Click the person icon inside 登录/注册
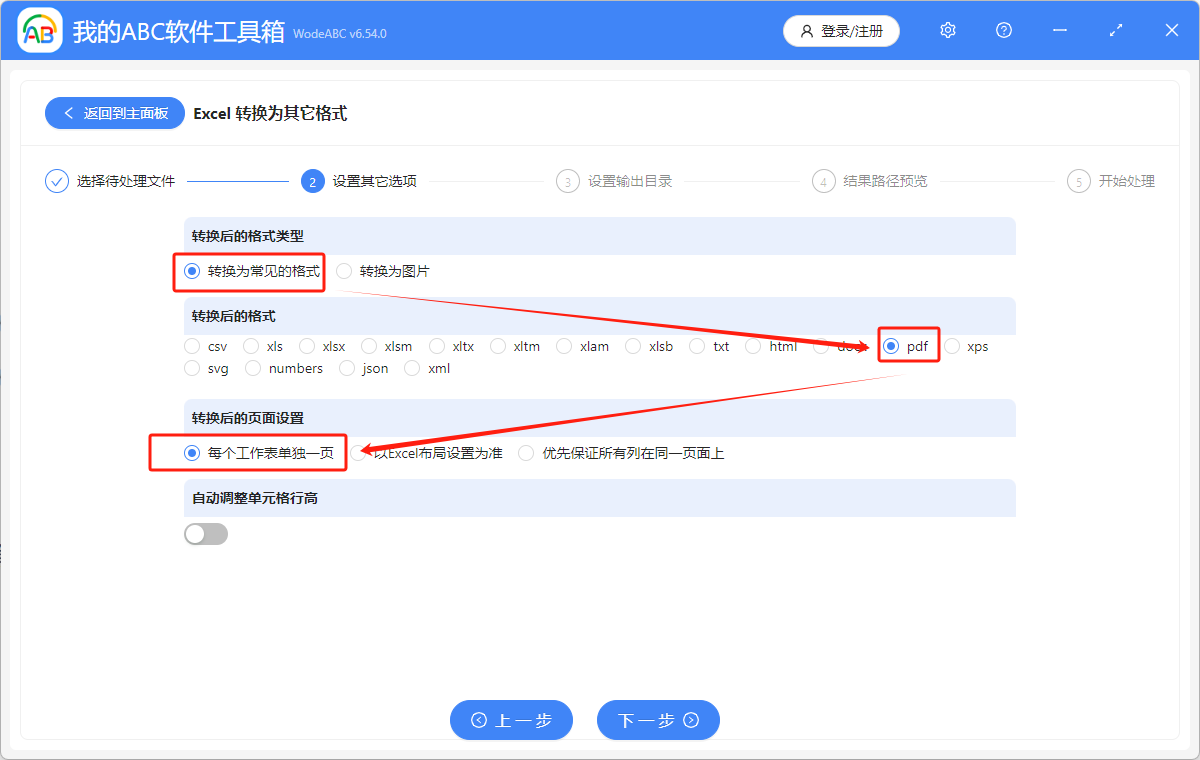The width and height of the screenshot is (1200, 760). [x=806, y=31]
